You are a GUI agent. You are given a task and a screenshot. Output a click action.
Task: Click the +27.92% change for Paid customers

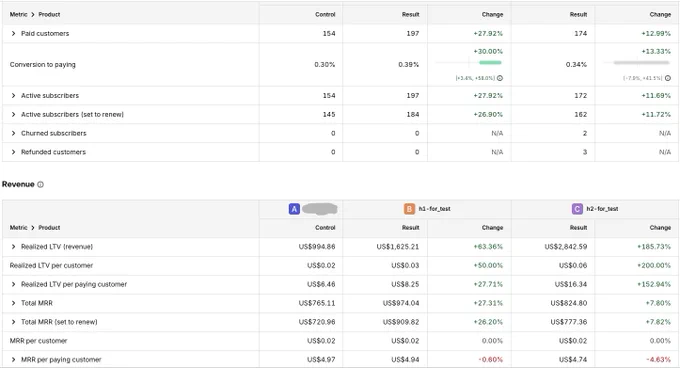point(488,33)
